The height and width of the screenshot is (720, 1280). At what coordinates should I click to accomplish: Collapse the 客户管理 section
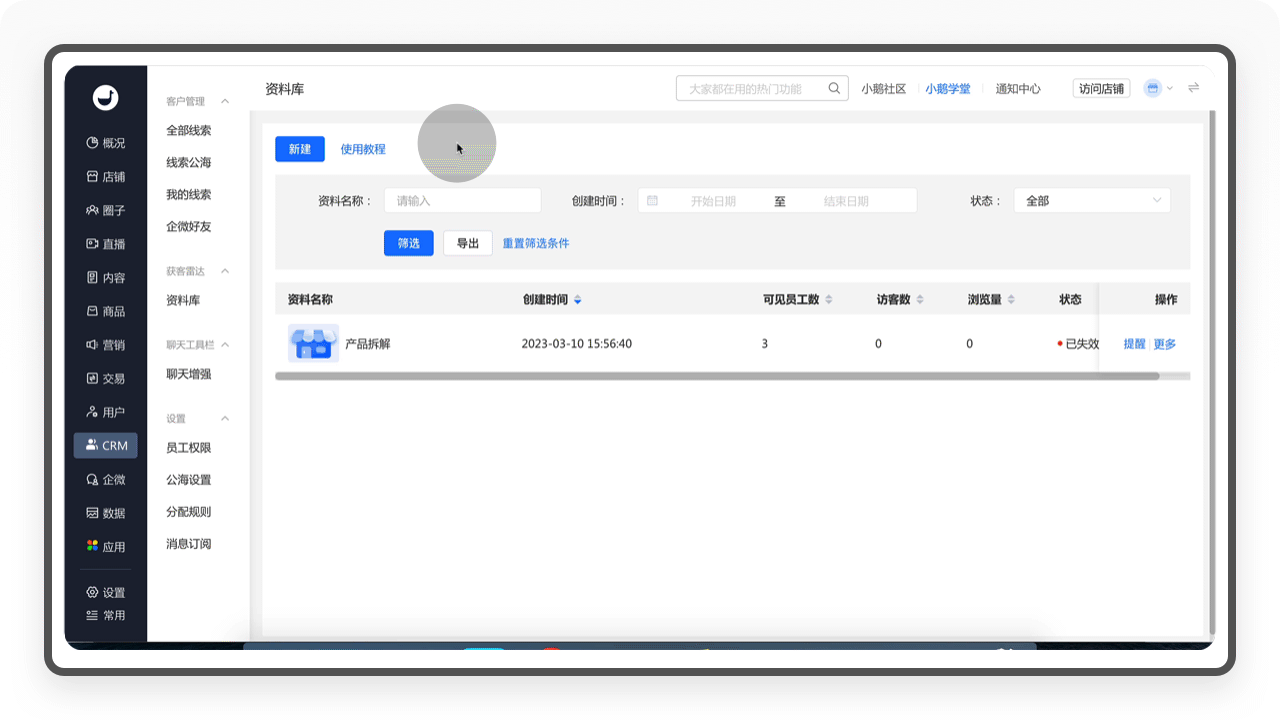[225, 102]
